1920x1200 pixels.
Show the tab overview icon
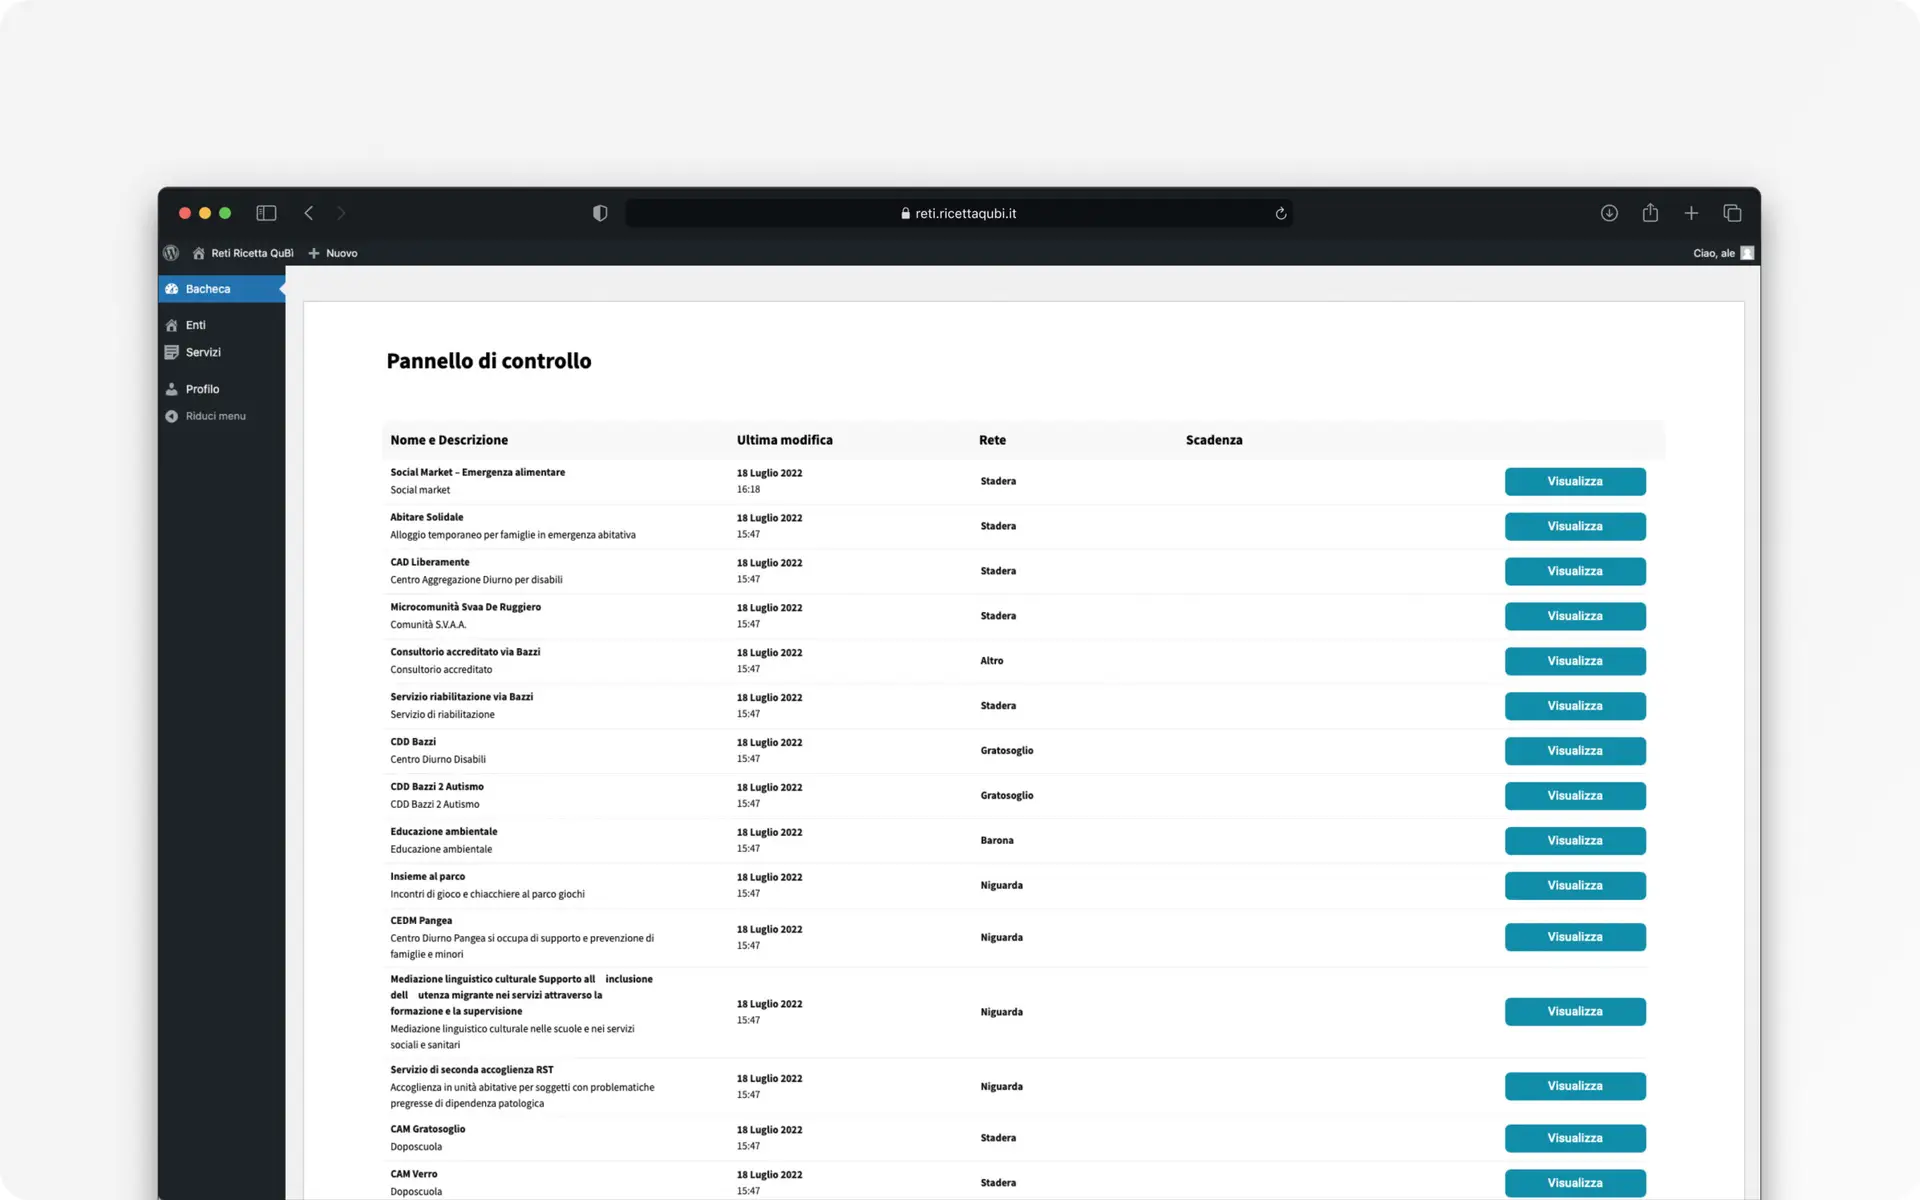(x=1732, y=213)
